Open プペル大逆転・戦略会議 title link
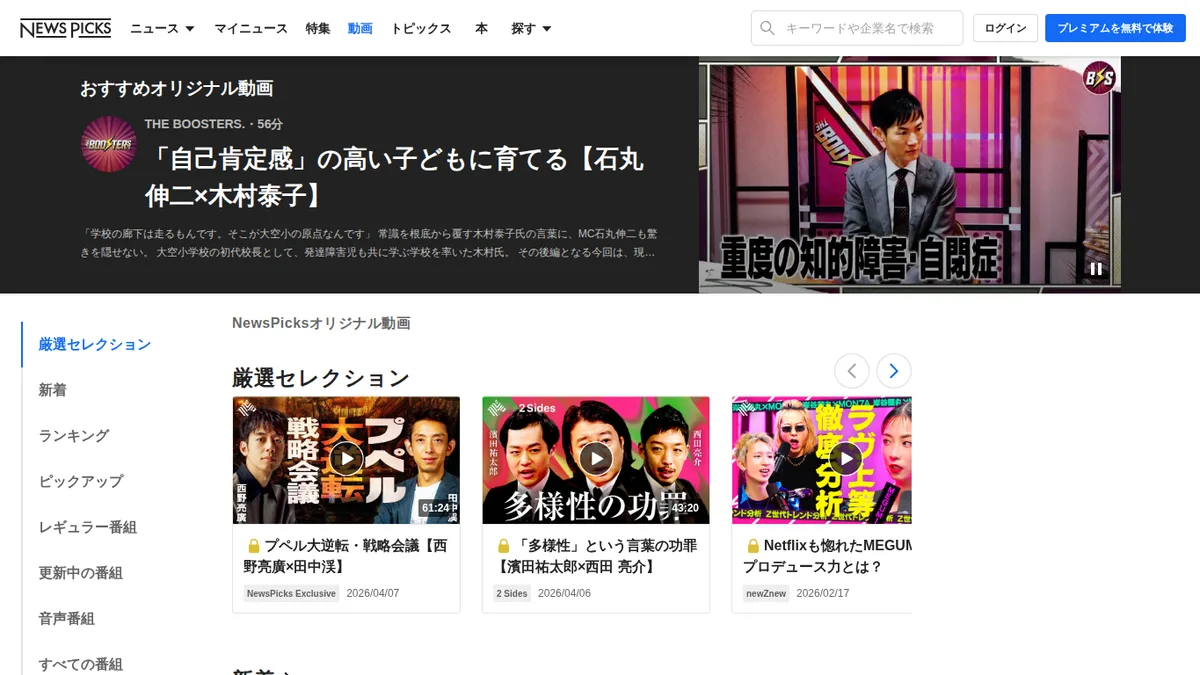 (x=346, y=556)
